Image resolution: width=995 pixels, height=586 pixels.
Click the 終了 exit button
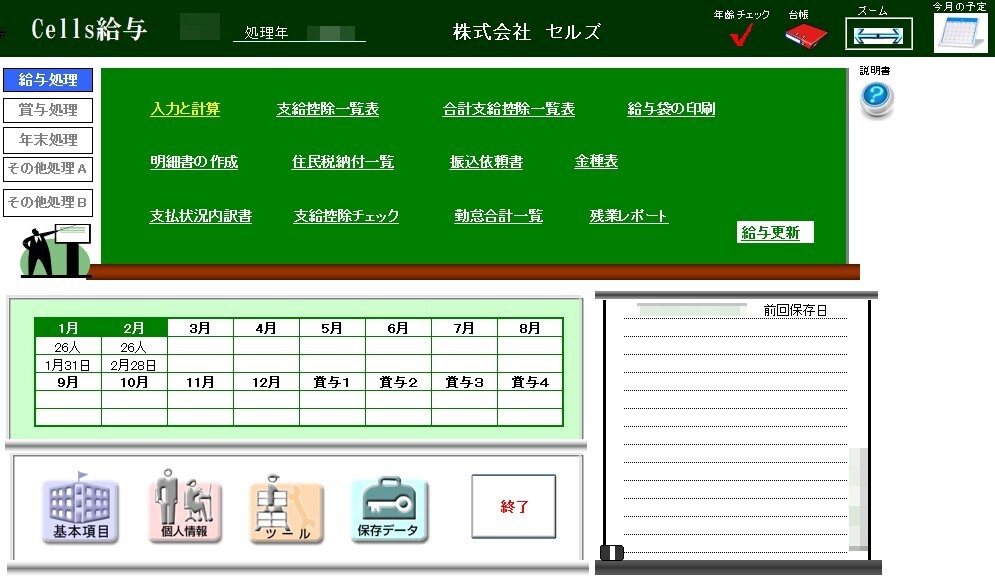[x=513, y=507]
